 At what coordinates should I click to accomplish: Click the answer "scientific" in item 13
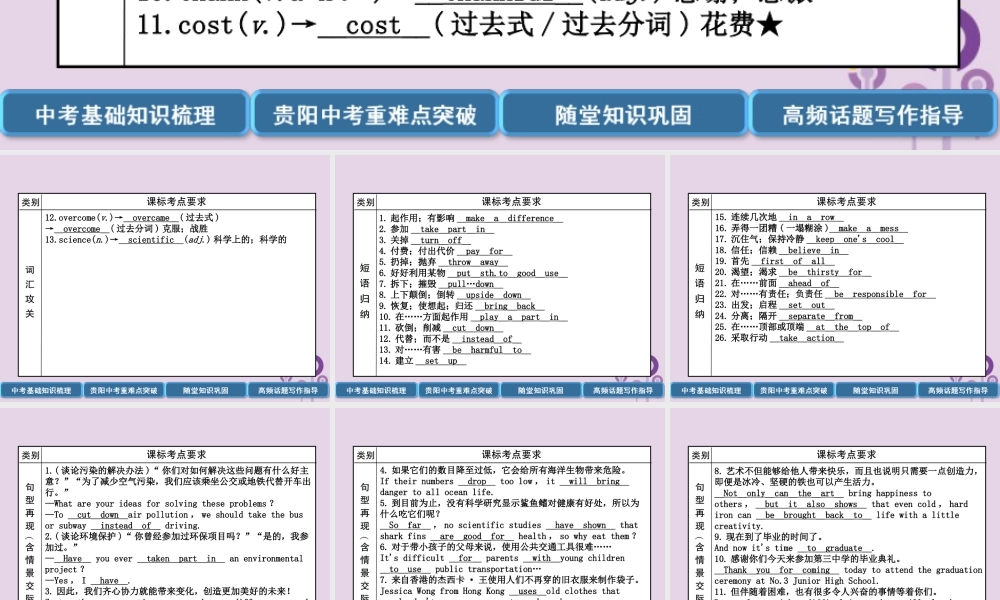point(151,240)
